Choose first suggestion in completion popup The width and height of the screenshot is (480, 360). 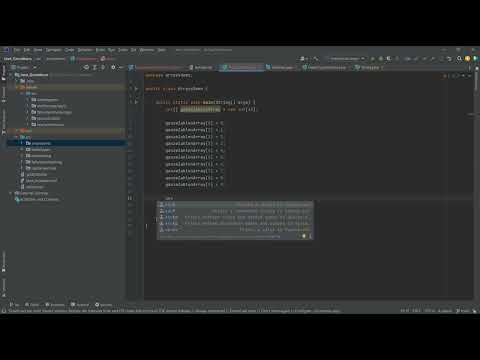click(235, 205)
